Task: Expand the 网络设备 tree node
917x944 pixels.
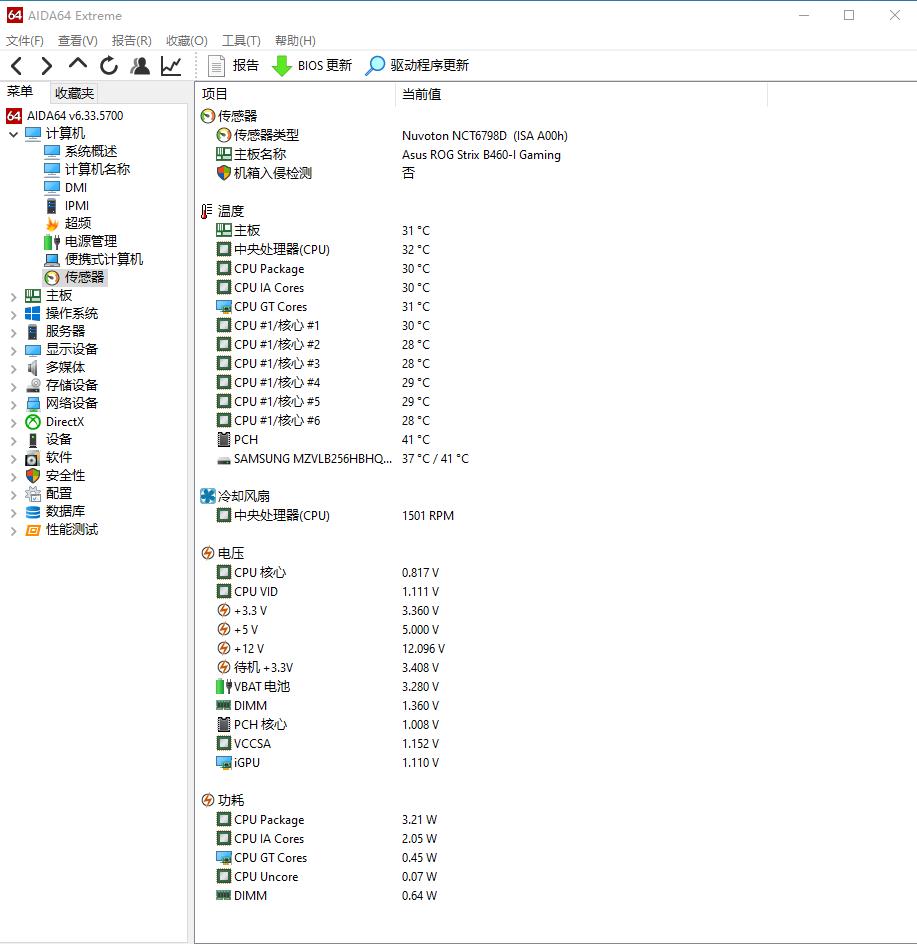Action: (x=13, y=404)
